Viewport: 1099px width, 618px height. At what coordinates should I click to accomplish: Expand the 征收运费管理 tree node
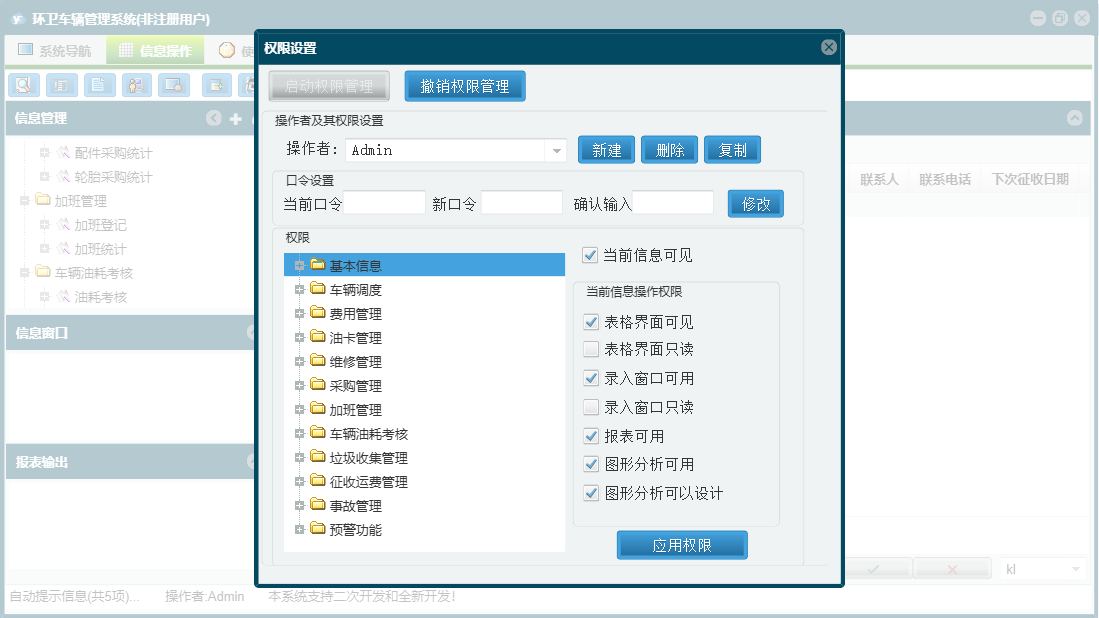coord(299,481)
